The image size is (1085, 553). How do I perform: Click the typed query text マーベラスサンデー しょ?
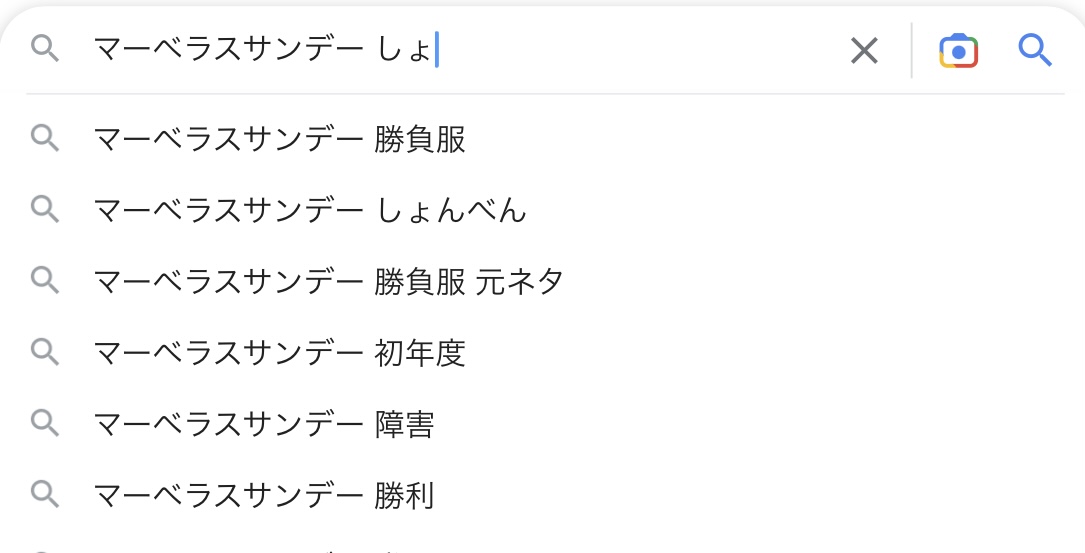click(x=263, y=50)
